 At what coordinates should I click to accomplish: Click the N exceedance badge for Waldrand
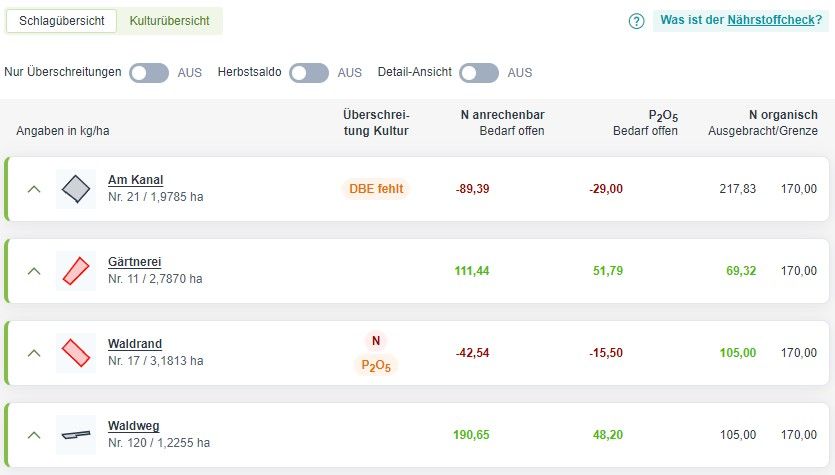click(x=376, y=341)
